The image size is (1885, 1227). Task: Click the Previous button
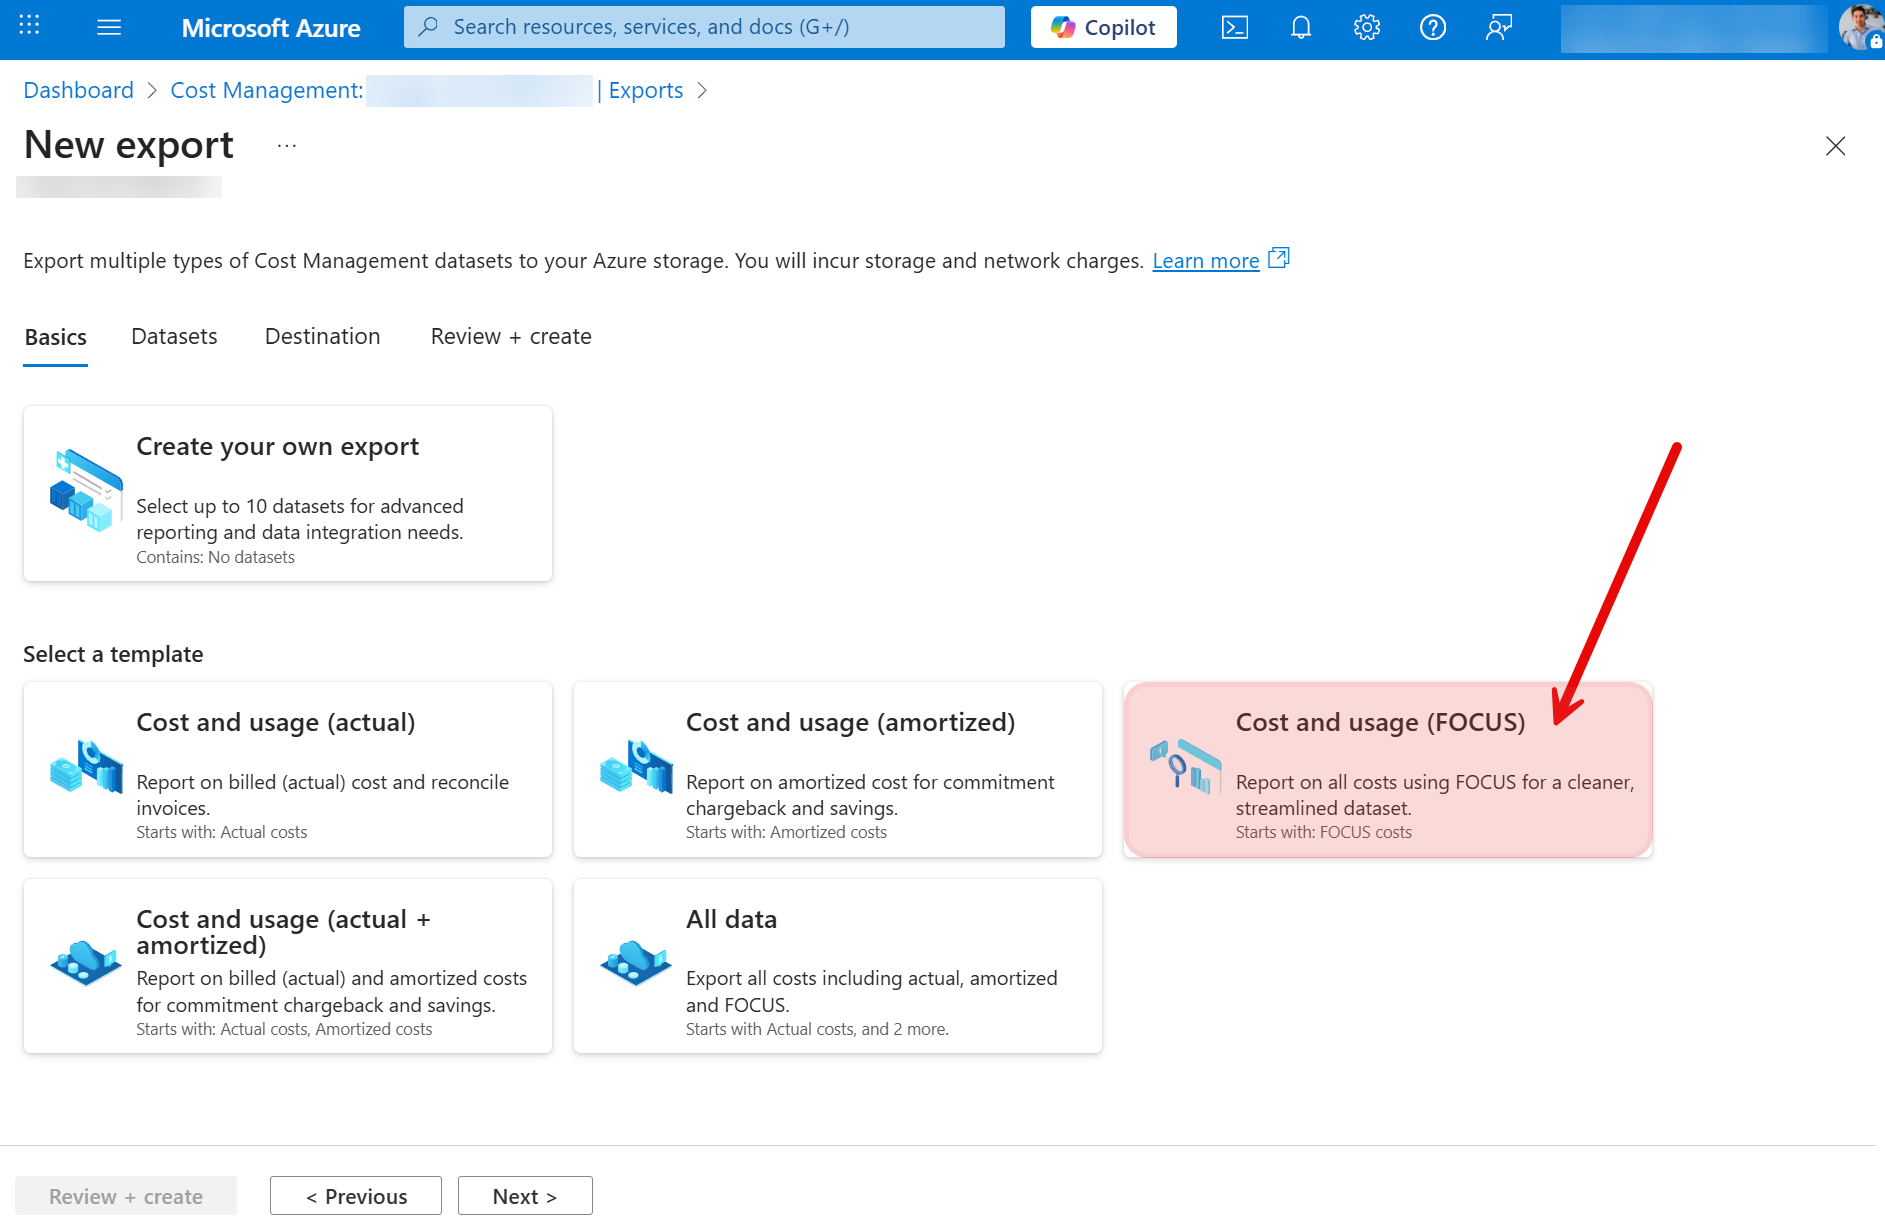tap(355, 1195)
